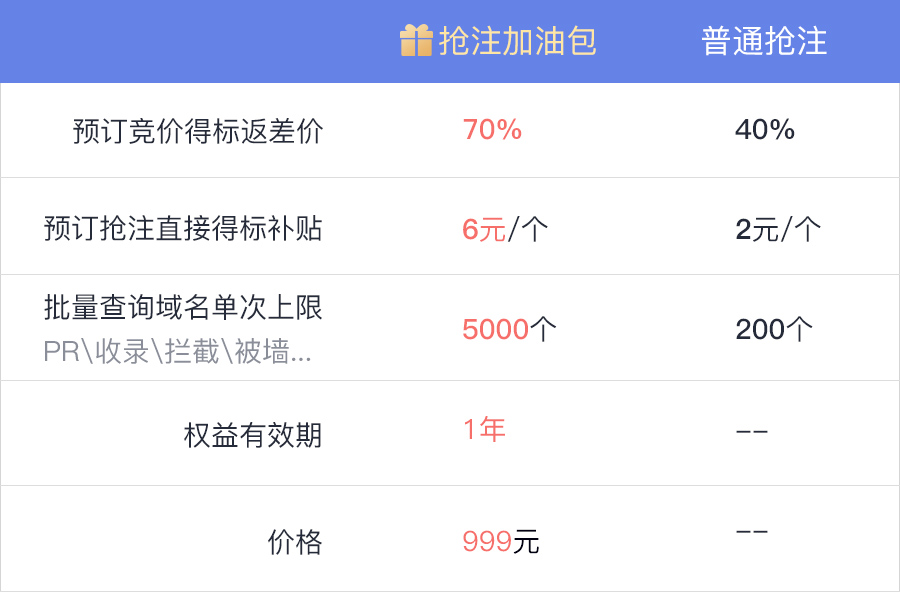This screenshot has width=900, height=592.
Task: Click the gift box icon in header
Action: (416, 41)
